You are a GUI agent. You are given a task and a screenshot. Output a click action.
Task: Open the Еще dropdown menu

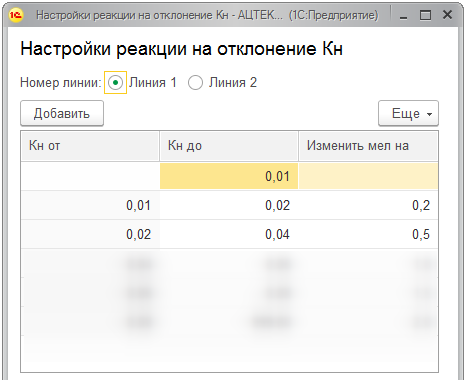[408, 113]
